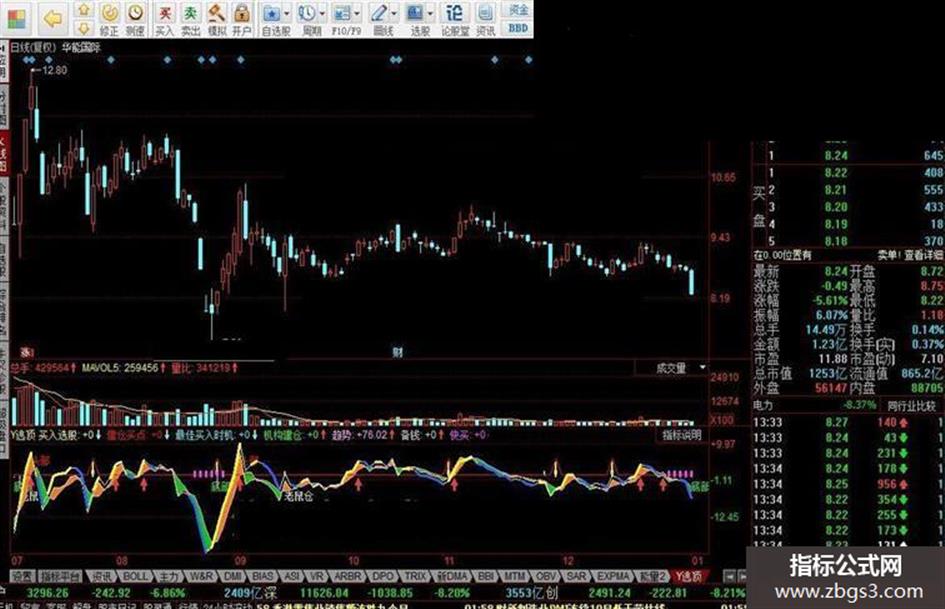Expand the 画线 dropdown arrow

point(394,13)
